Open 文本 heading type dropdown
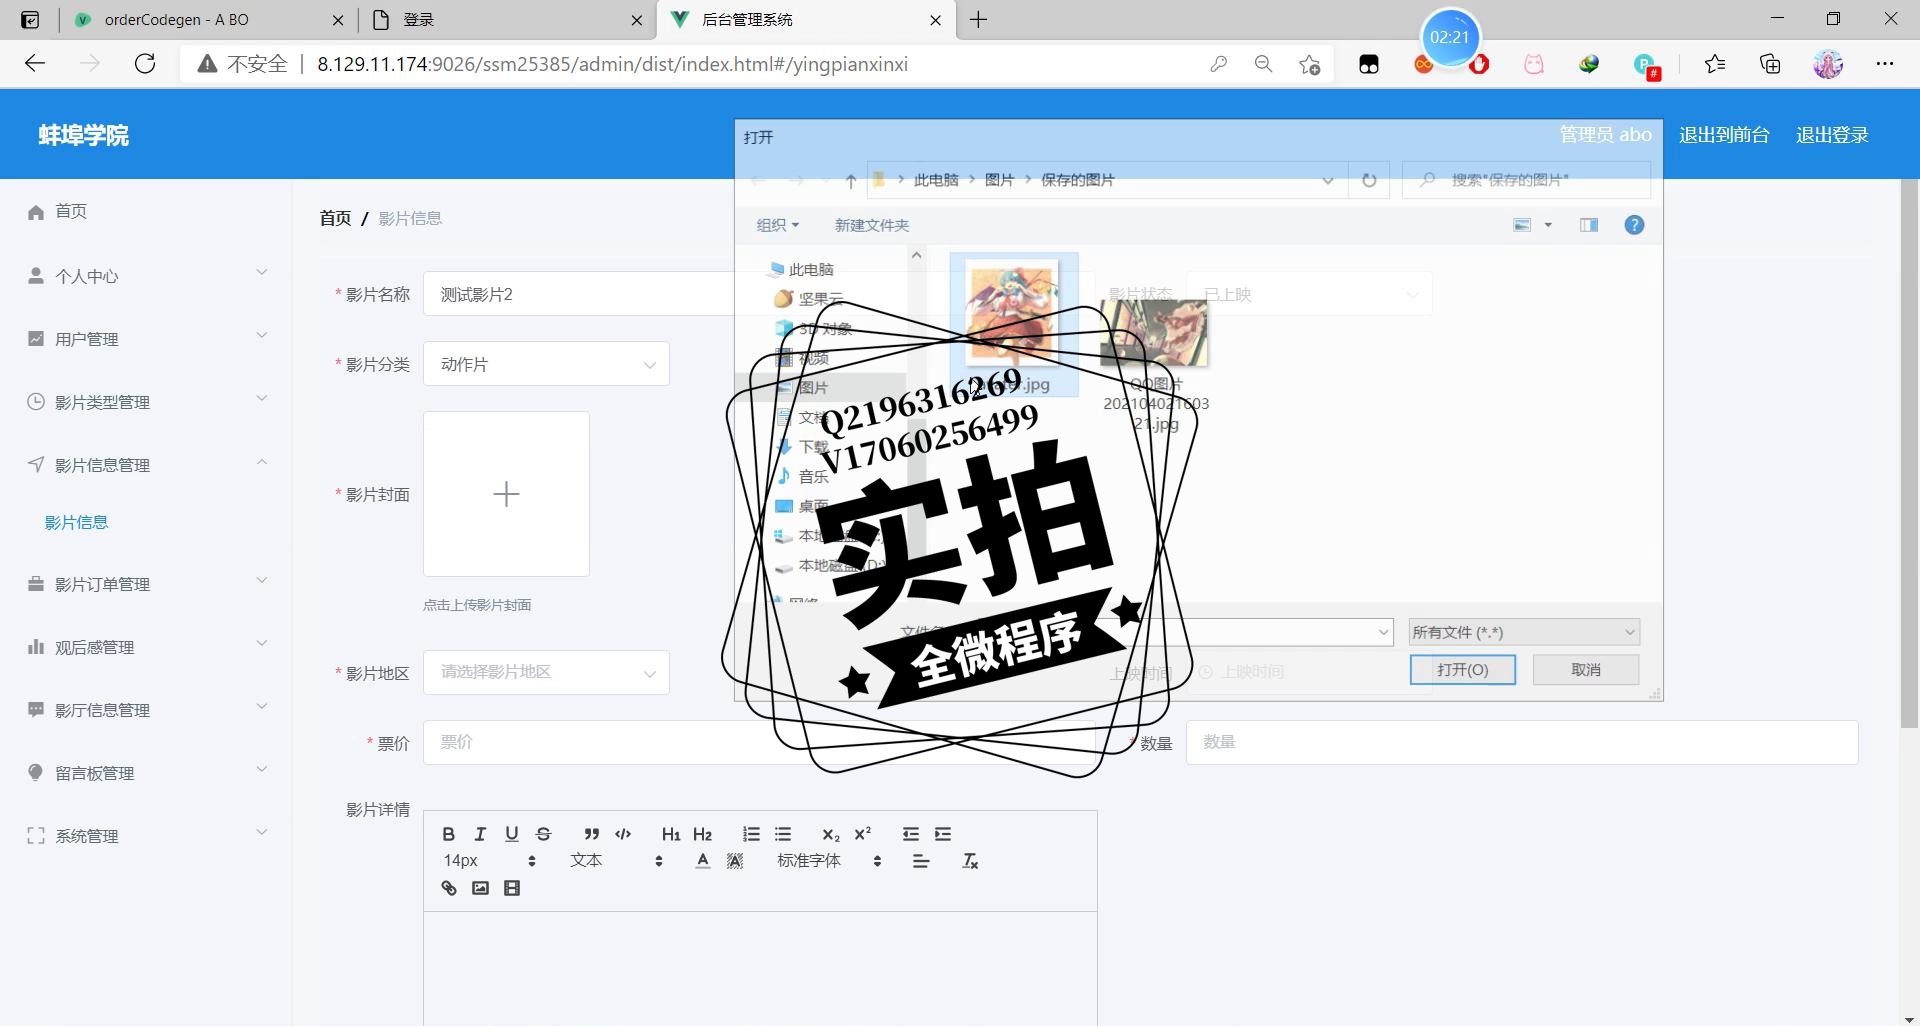1920x1026 pixels. (x=616, y=861)
